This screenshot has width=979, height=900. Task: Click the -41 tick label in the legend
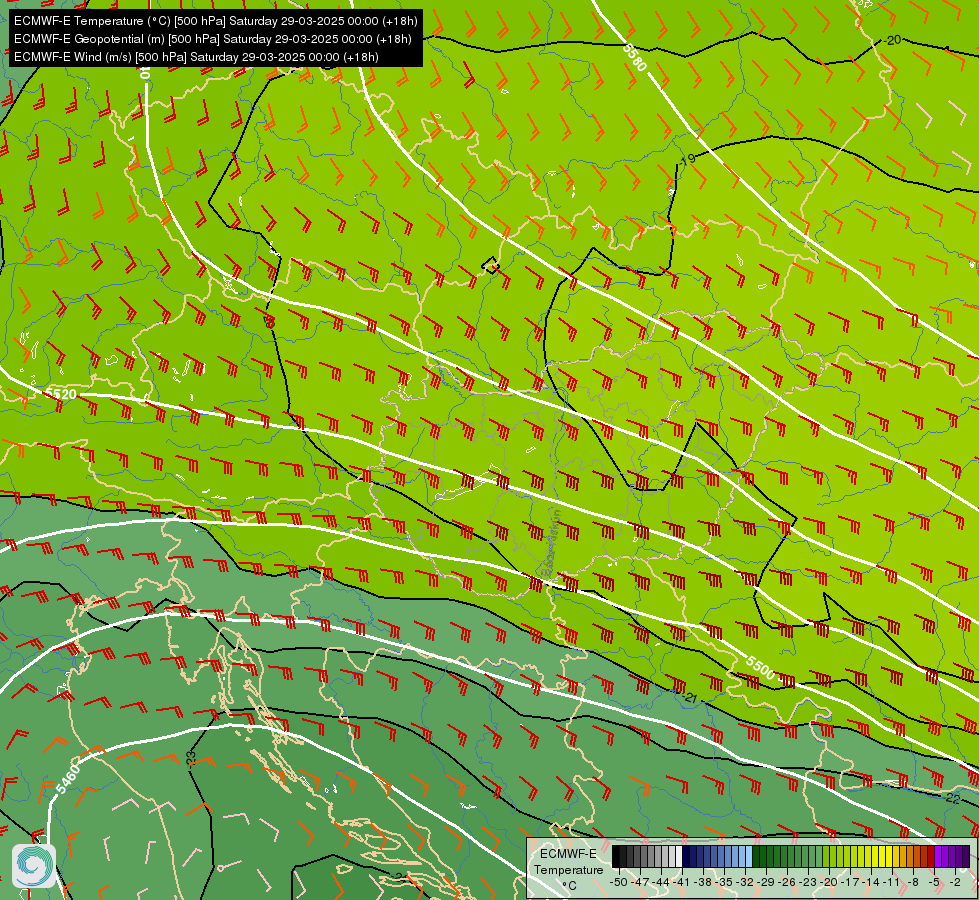coord(682,883)
